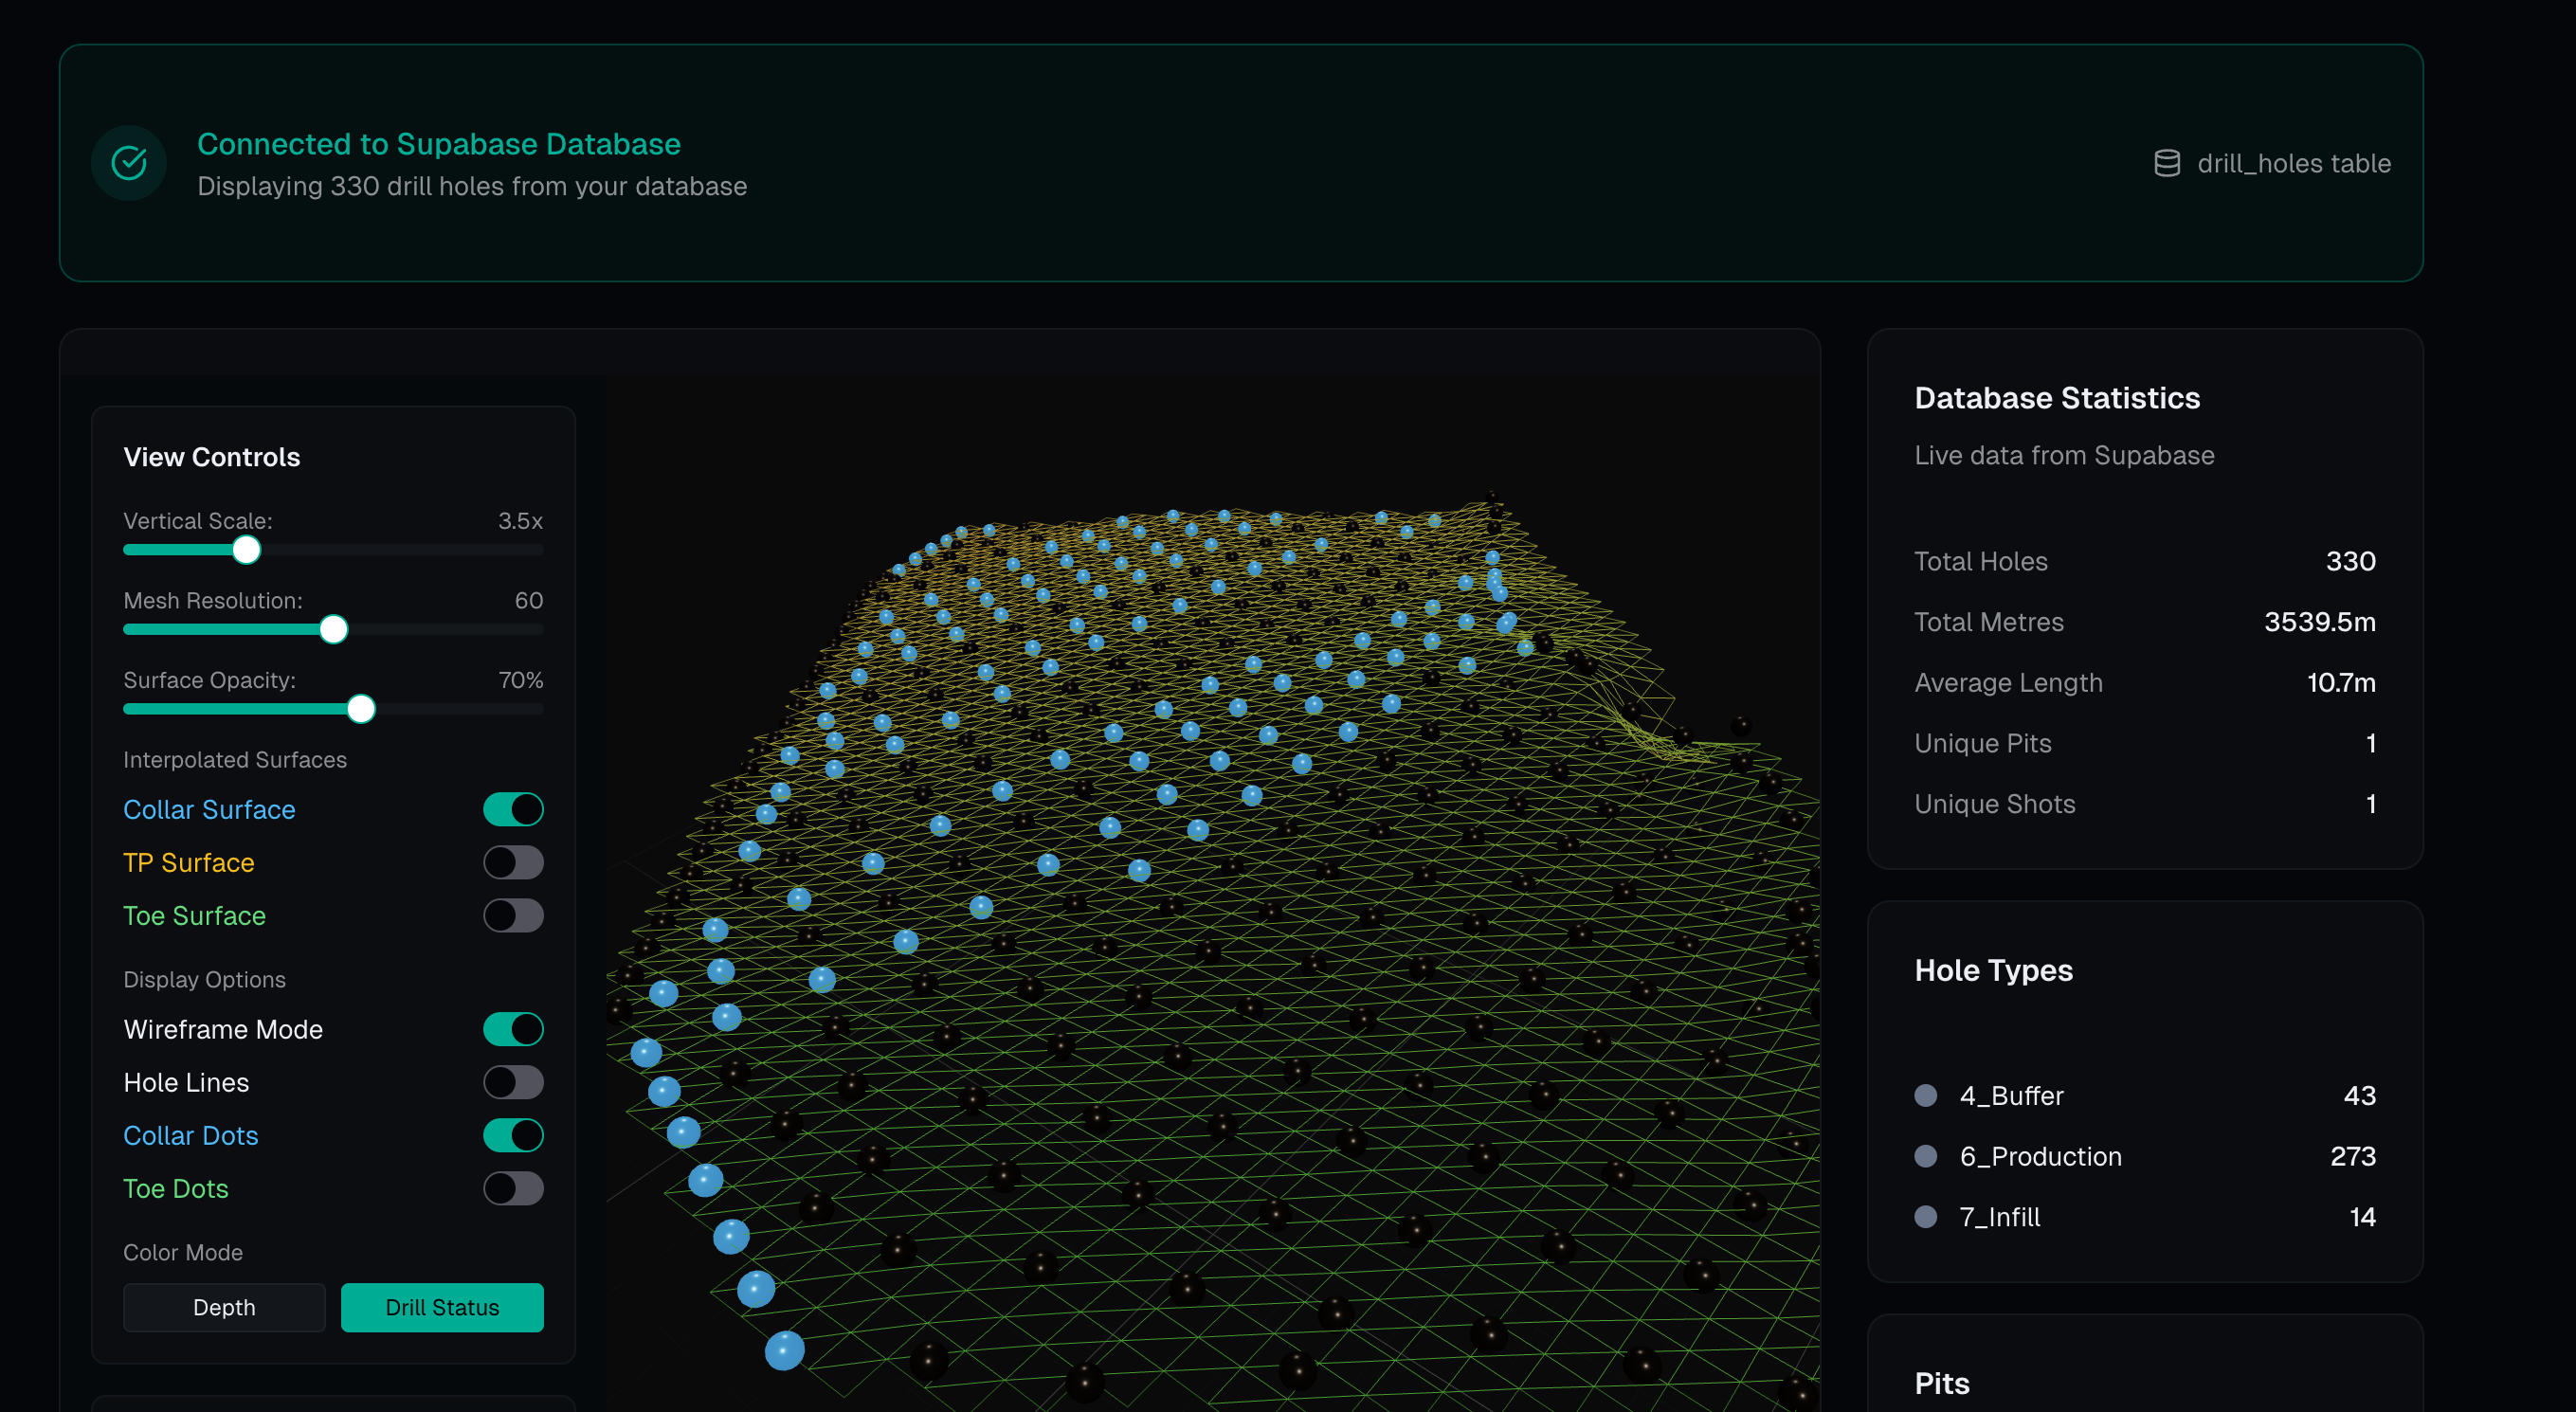Enable Toe Dots display

coord(513,1188)
